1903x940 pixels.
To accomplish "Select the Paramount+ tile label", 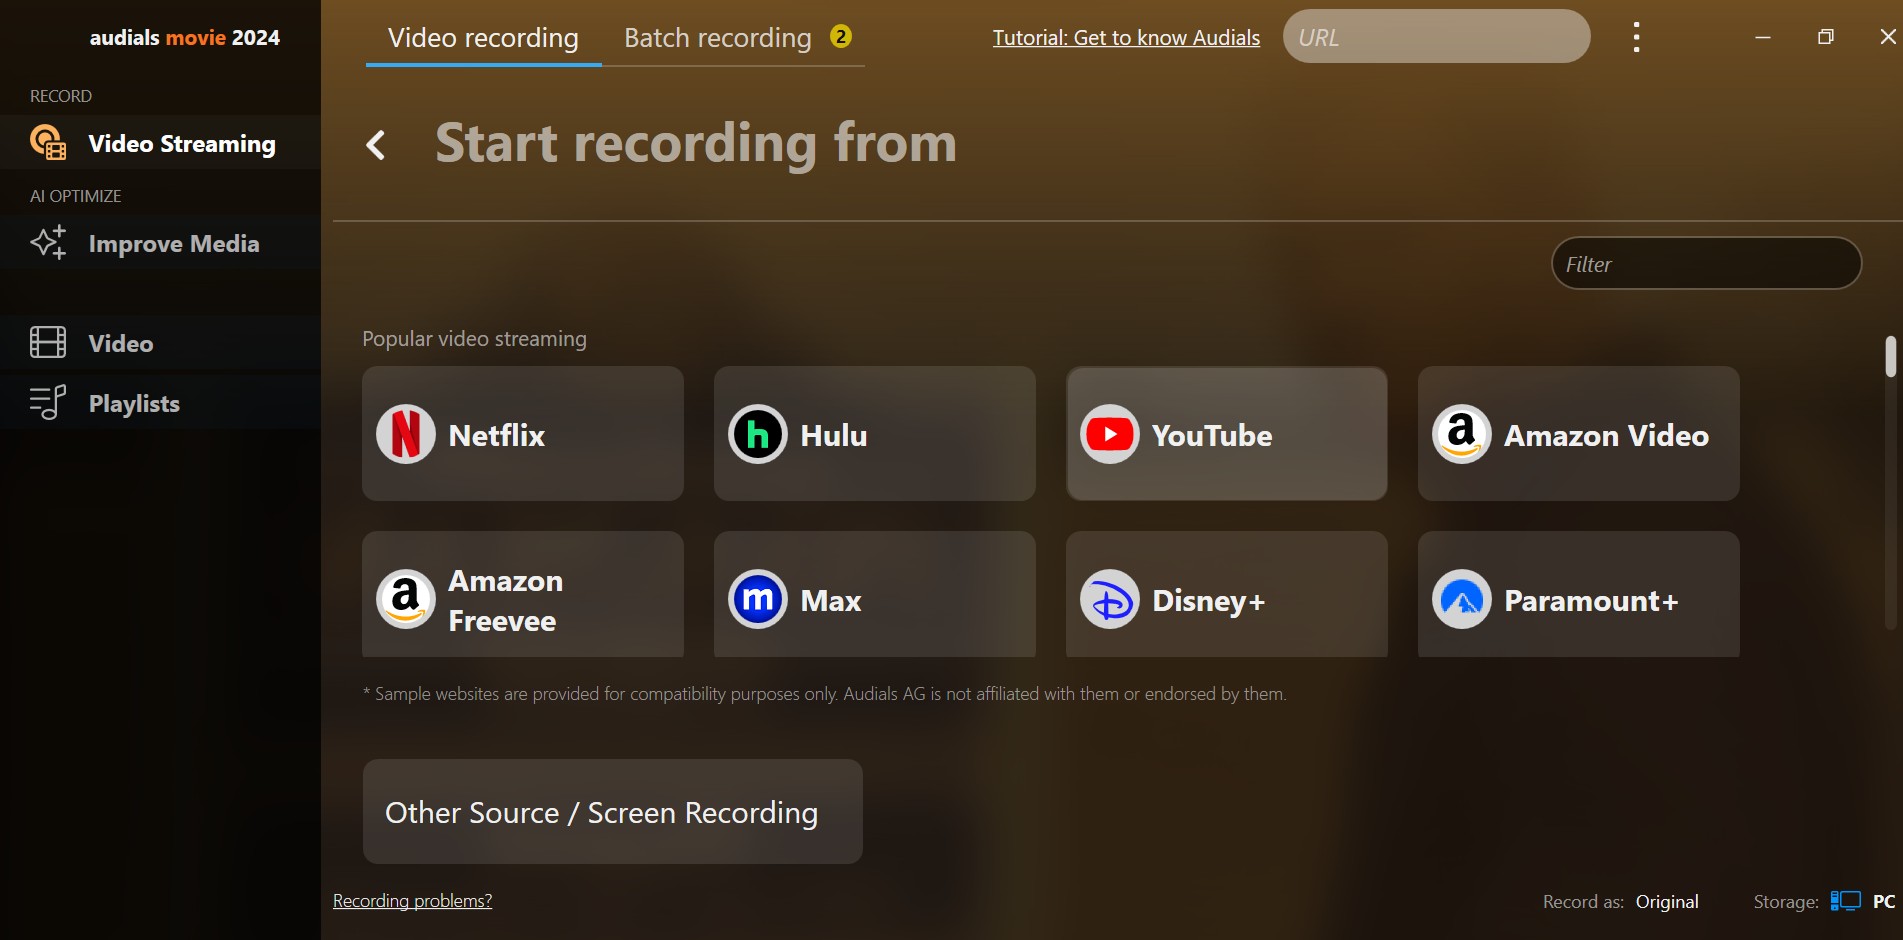I will (x=1591, y=600).
